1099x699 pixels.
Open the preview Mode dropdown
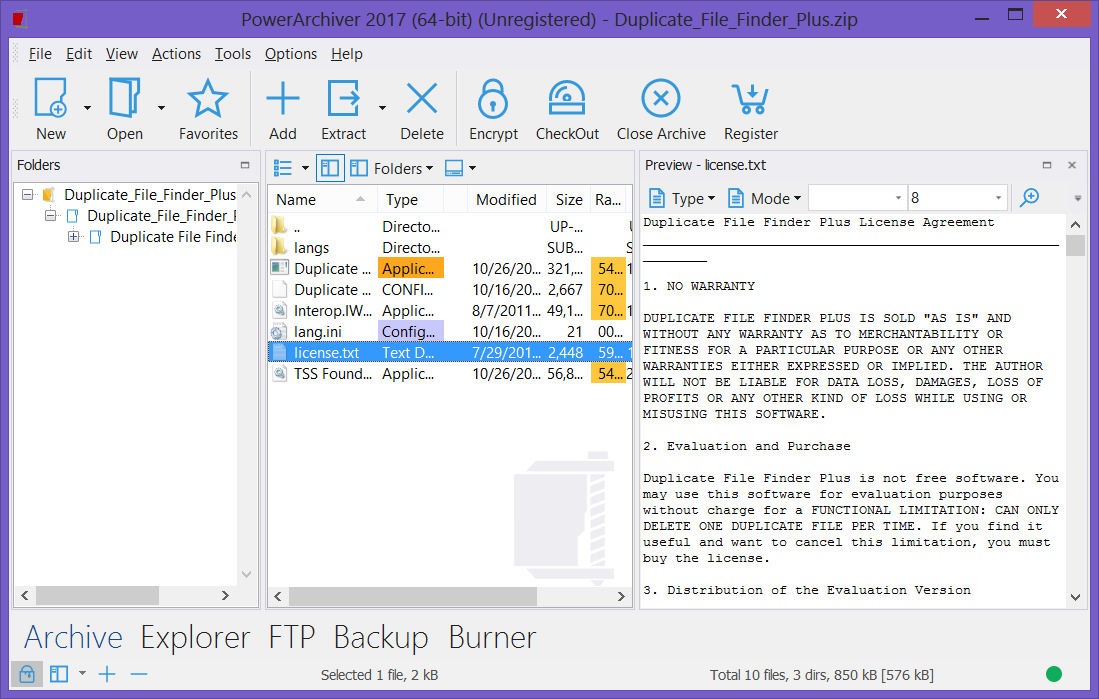(765, 198)
